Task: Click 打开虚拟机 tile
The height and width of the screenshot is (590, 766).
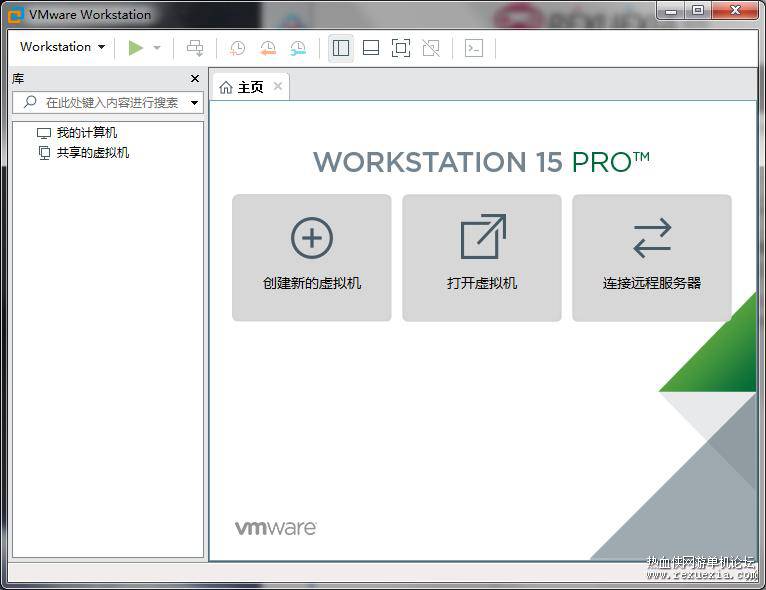Action: point(482,258)
